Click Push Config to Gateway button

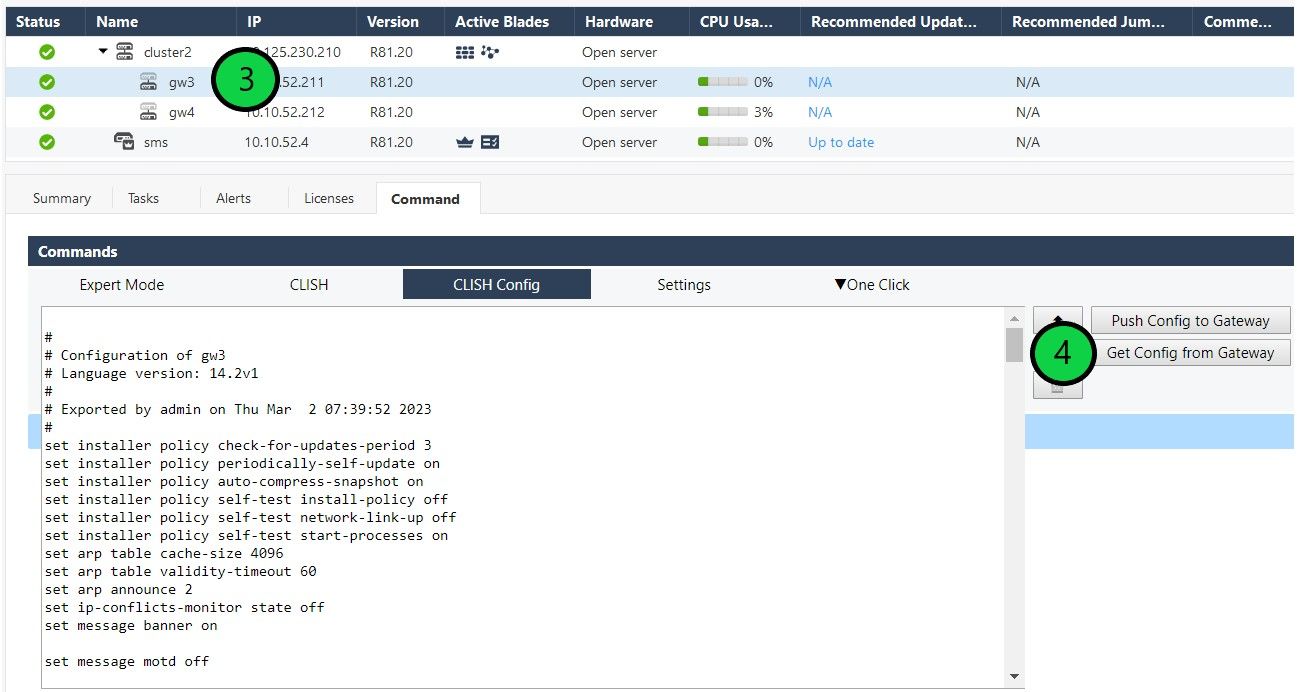(x=1190, y=320)
